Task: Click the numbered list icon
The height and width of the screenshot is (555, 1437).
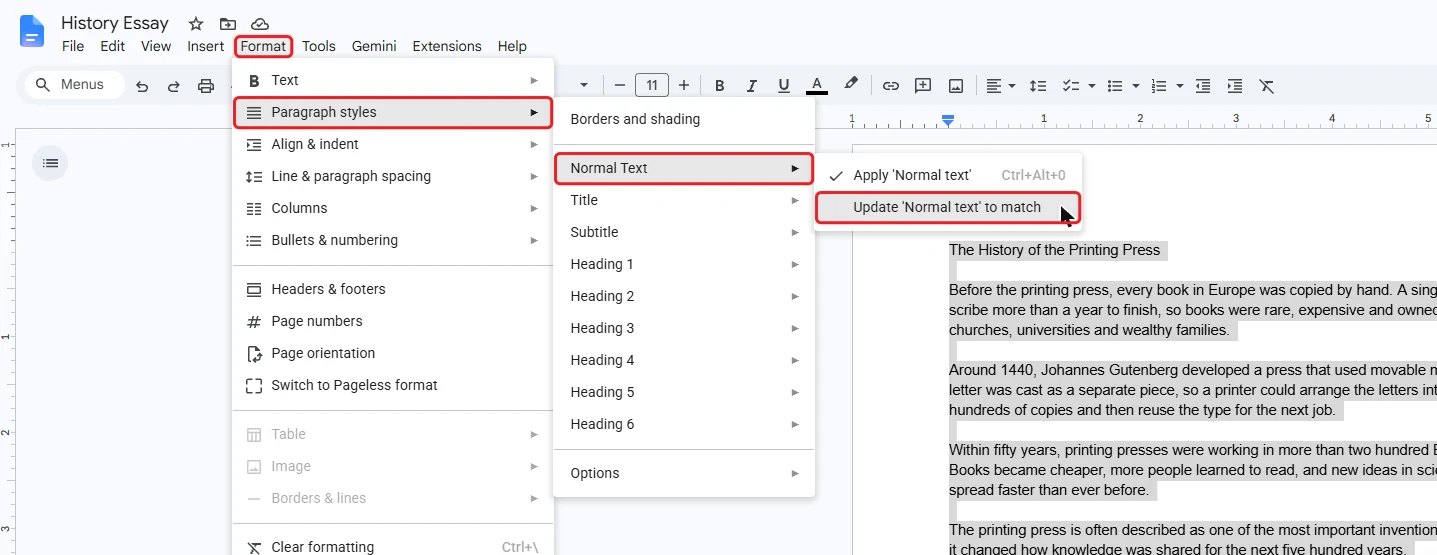Action: (x=1160, y=86)
